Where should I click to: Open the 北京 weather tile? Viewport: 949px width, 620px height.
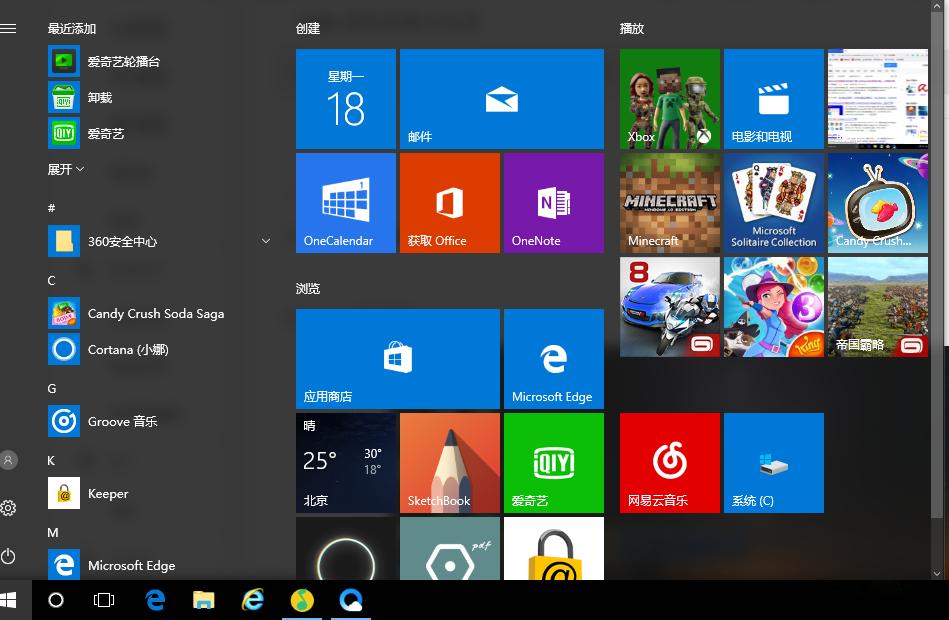[x=345, y=462]
